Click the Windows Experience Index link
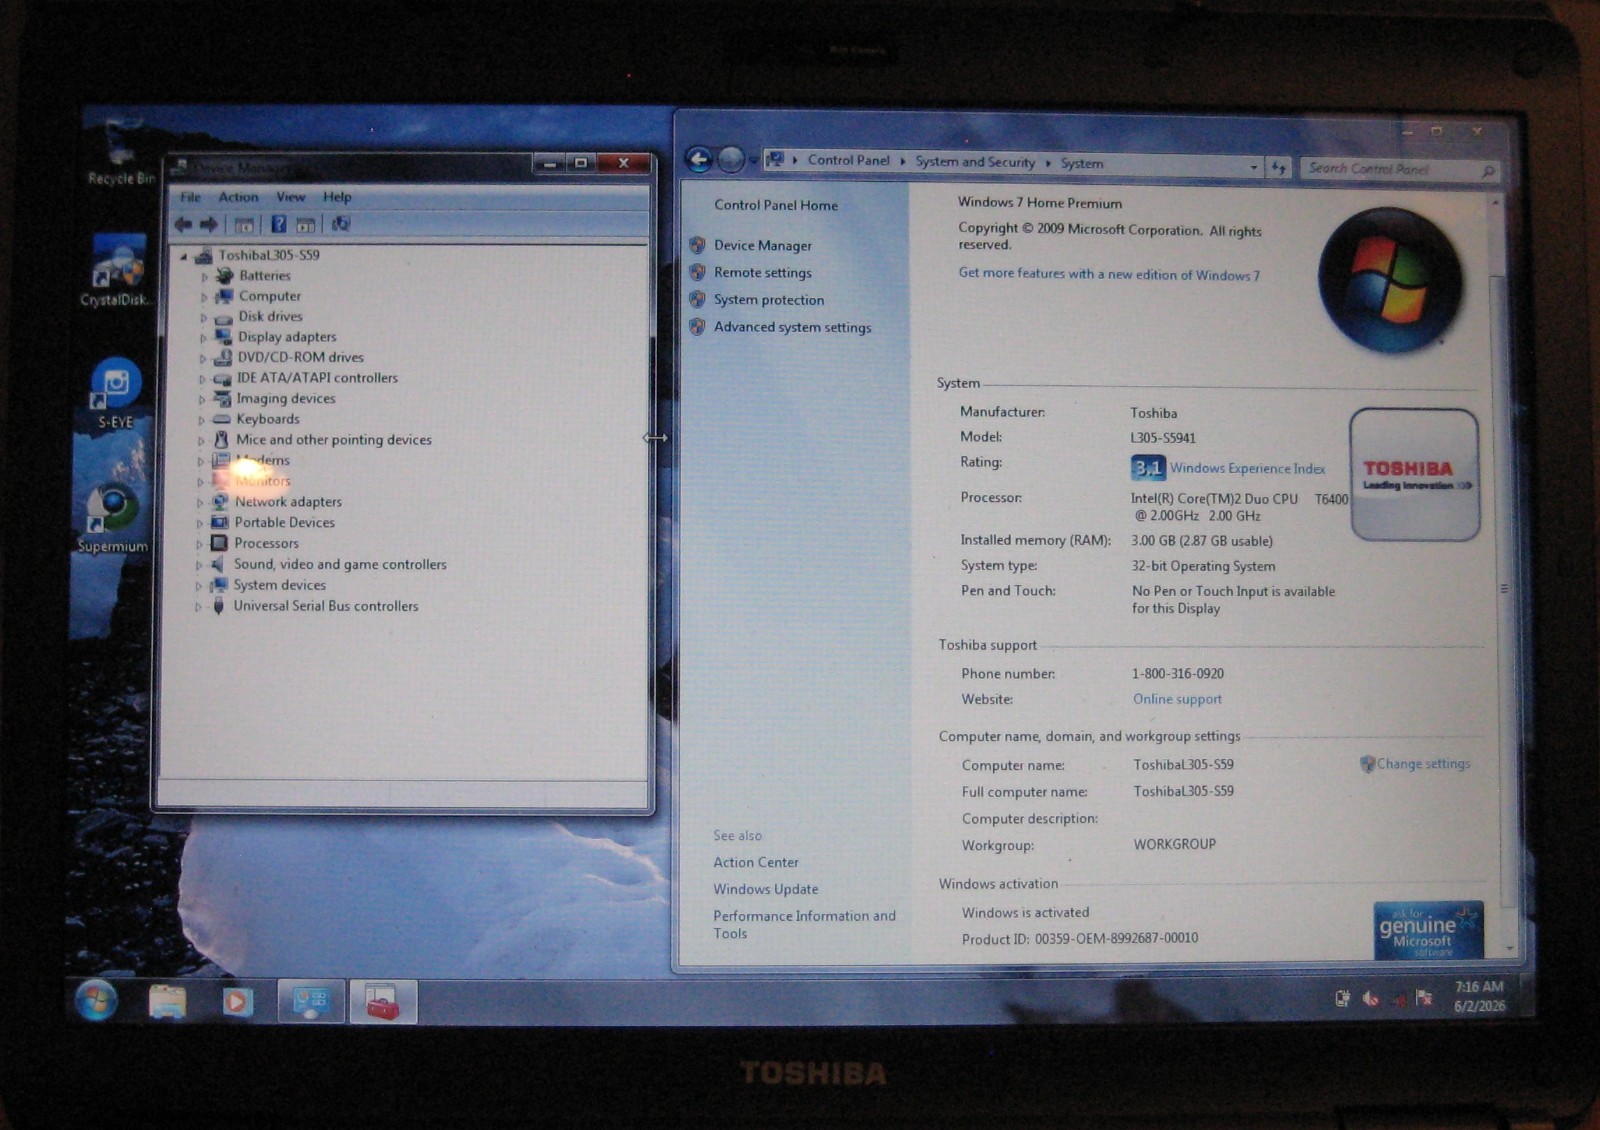Image resolution: width=1600 pixels, height=1130 pixels. click(x=1248, y=468)
